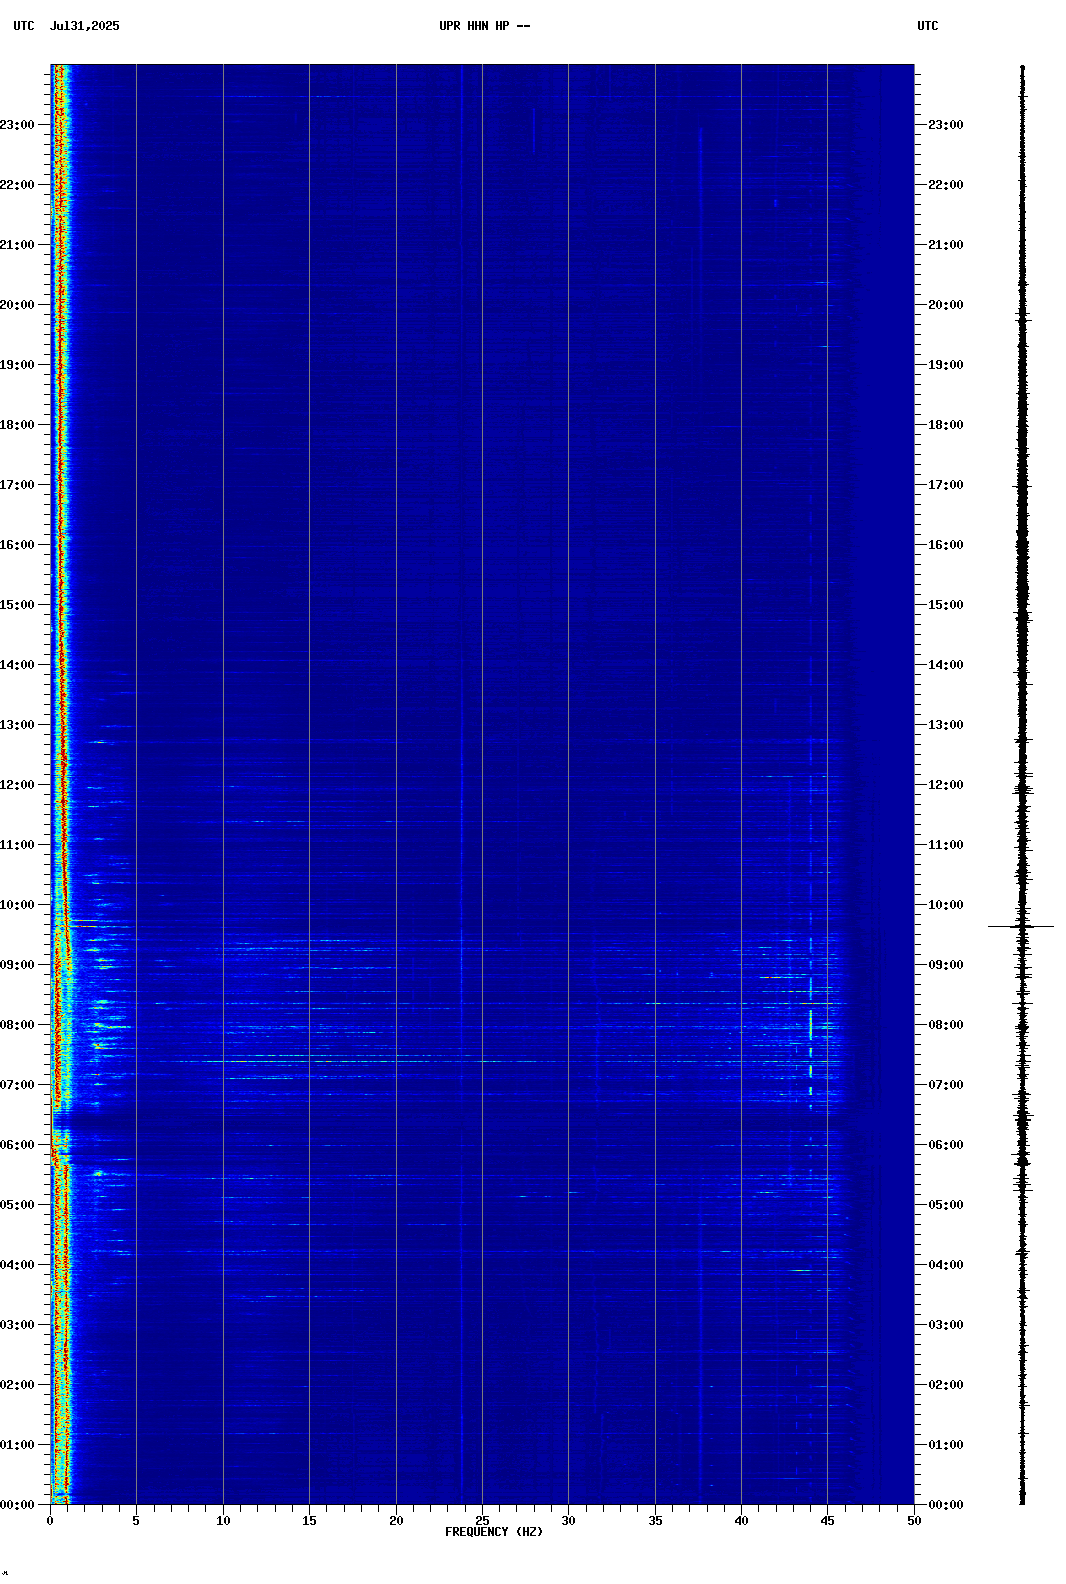Viewport: 1066px width, 1584px height.
Task: Click the FREQUENCY (HZ) axis label
Action: pos(494,1532)
